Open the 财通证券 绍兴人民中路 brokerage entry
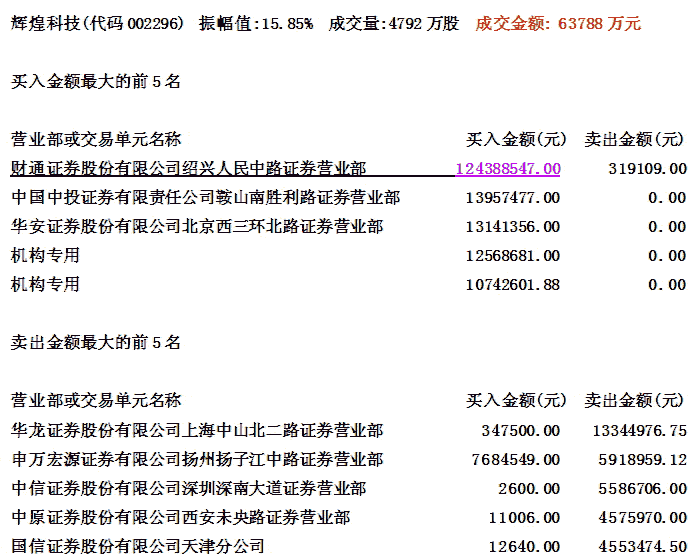This screenshot has height=560, width=693. [x=188, y=168]
